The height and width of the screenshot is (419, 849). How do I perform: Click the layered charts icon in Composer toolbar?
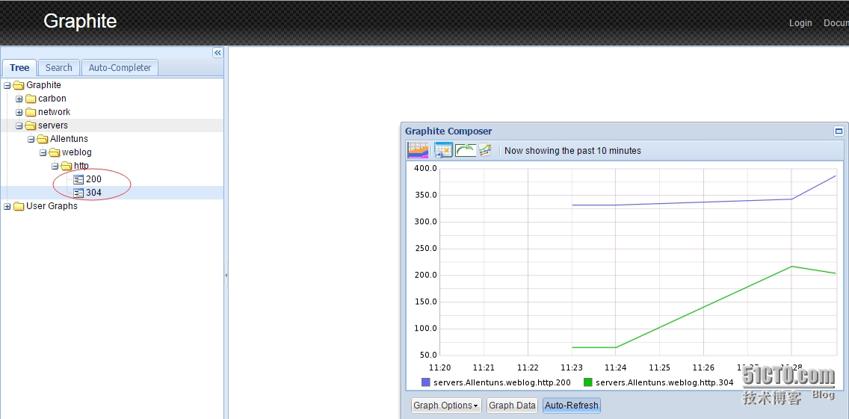click(485, 150)
